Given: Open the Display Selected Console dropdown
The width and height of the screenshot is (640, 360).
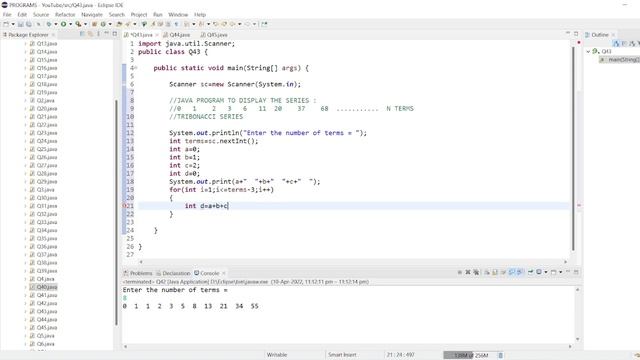Looking at the screenshot, I should tap(545, 272).
